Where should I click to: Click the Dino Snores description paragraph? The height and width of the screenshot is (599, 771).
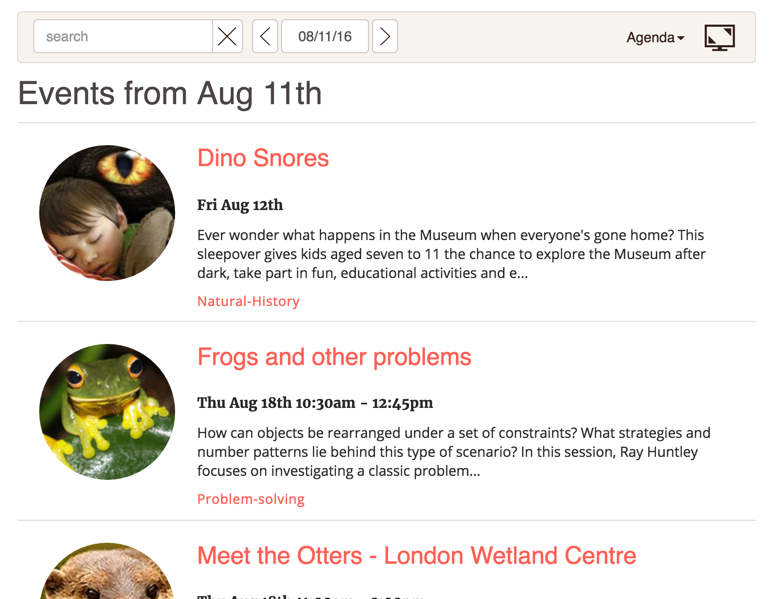click(x=451, y=254)
